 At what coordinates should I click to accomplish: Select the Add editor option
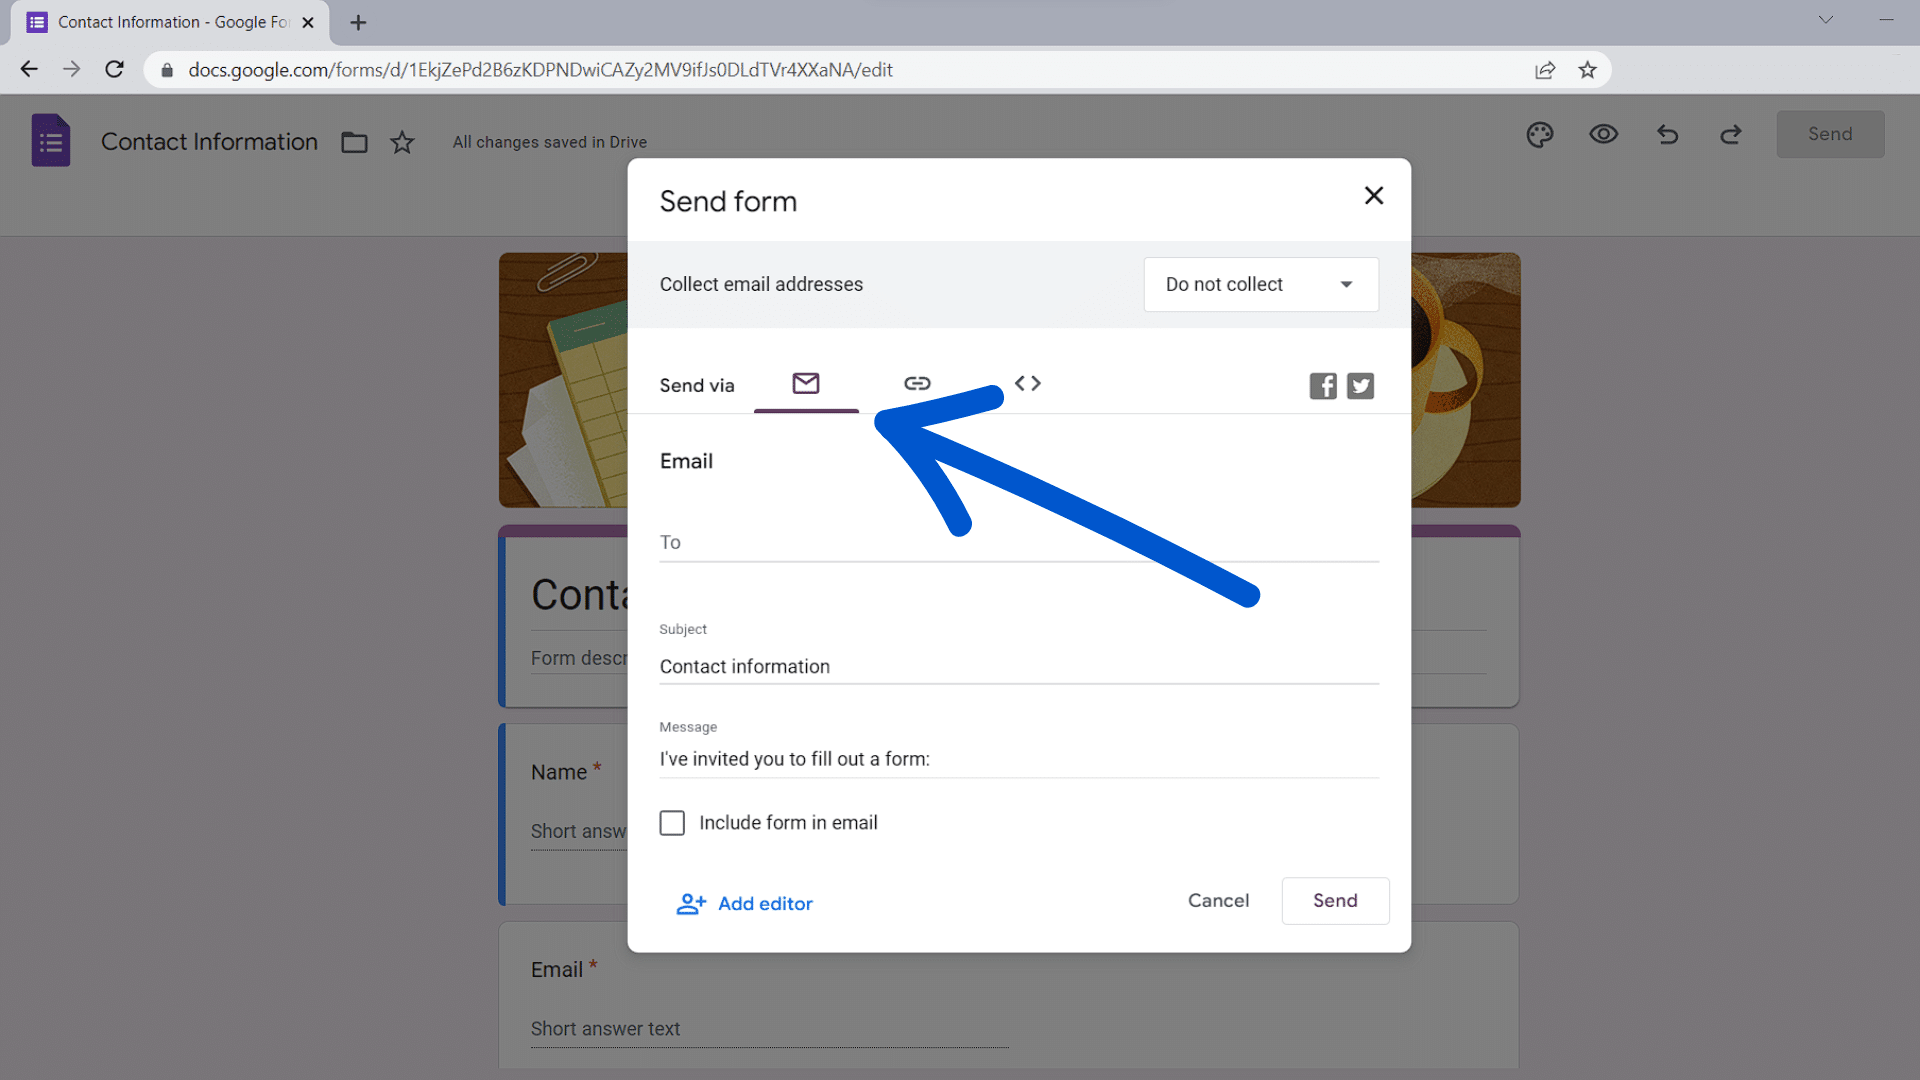(x=744, y=902)
